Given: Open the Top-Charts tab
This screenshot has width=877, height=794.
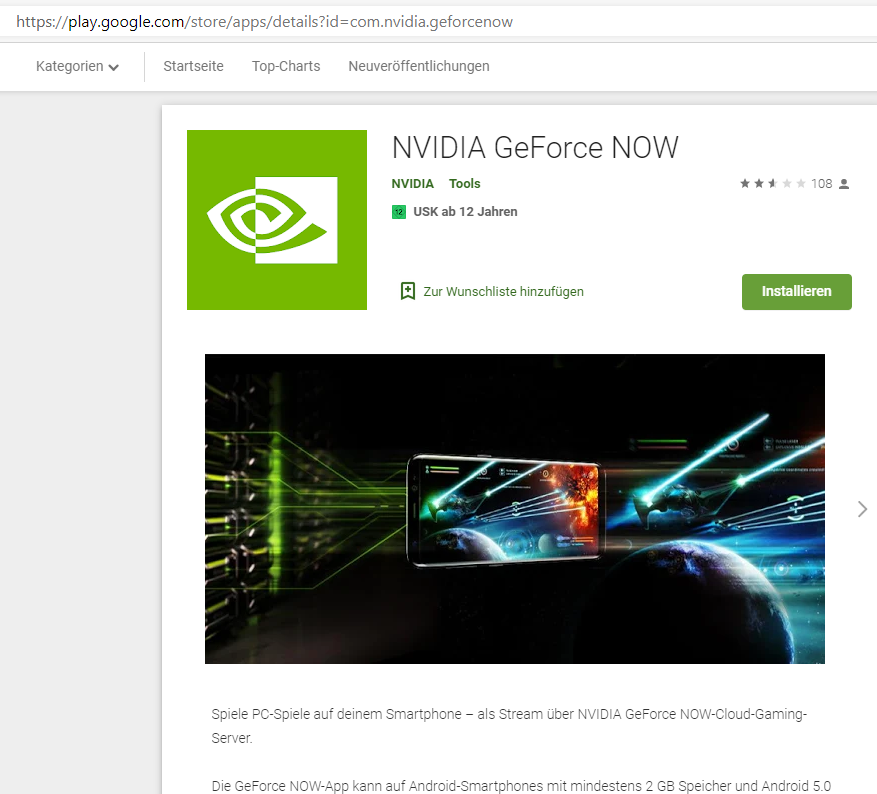Looking at the screenshot, I should pyautogui.click(x=286, y=66).
